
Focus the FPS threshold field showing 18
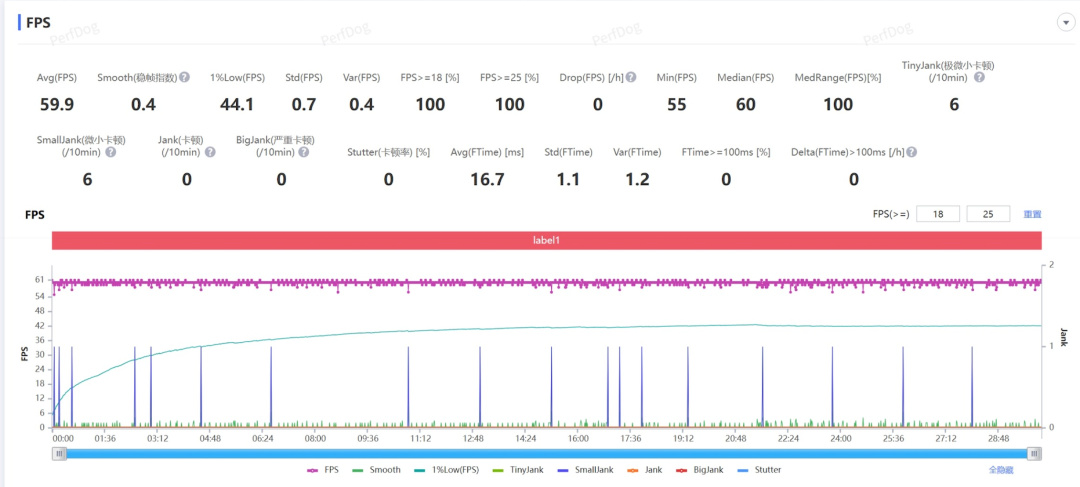(938, 214)
